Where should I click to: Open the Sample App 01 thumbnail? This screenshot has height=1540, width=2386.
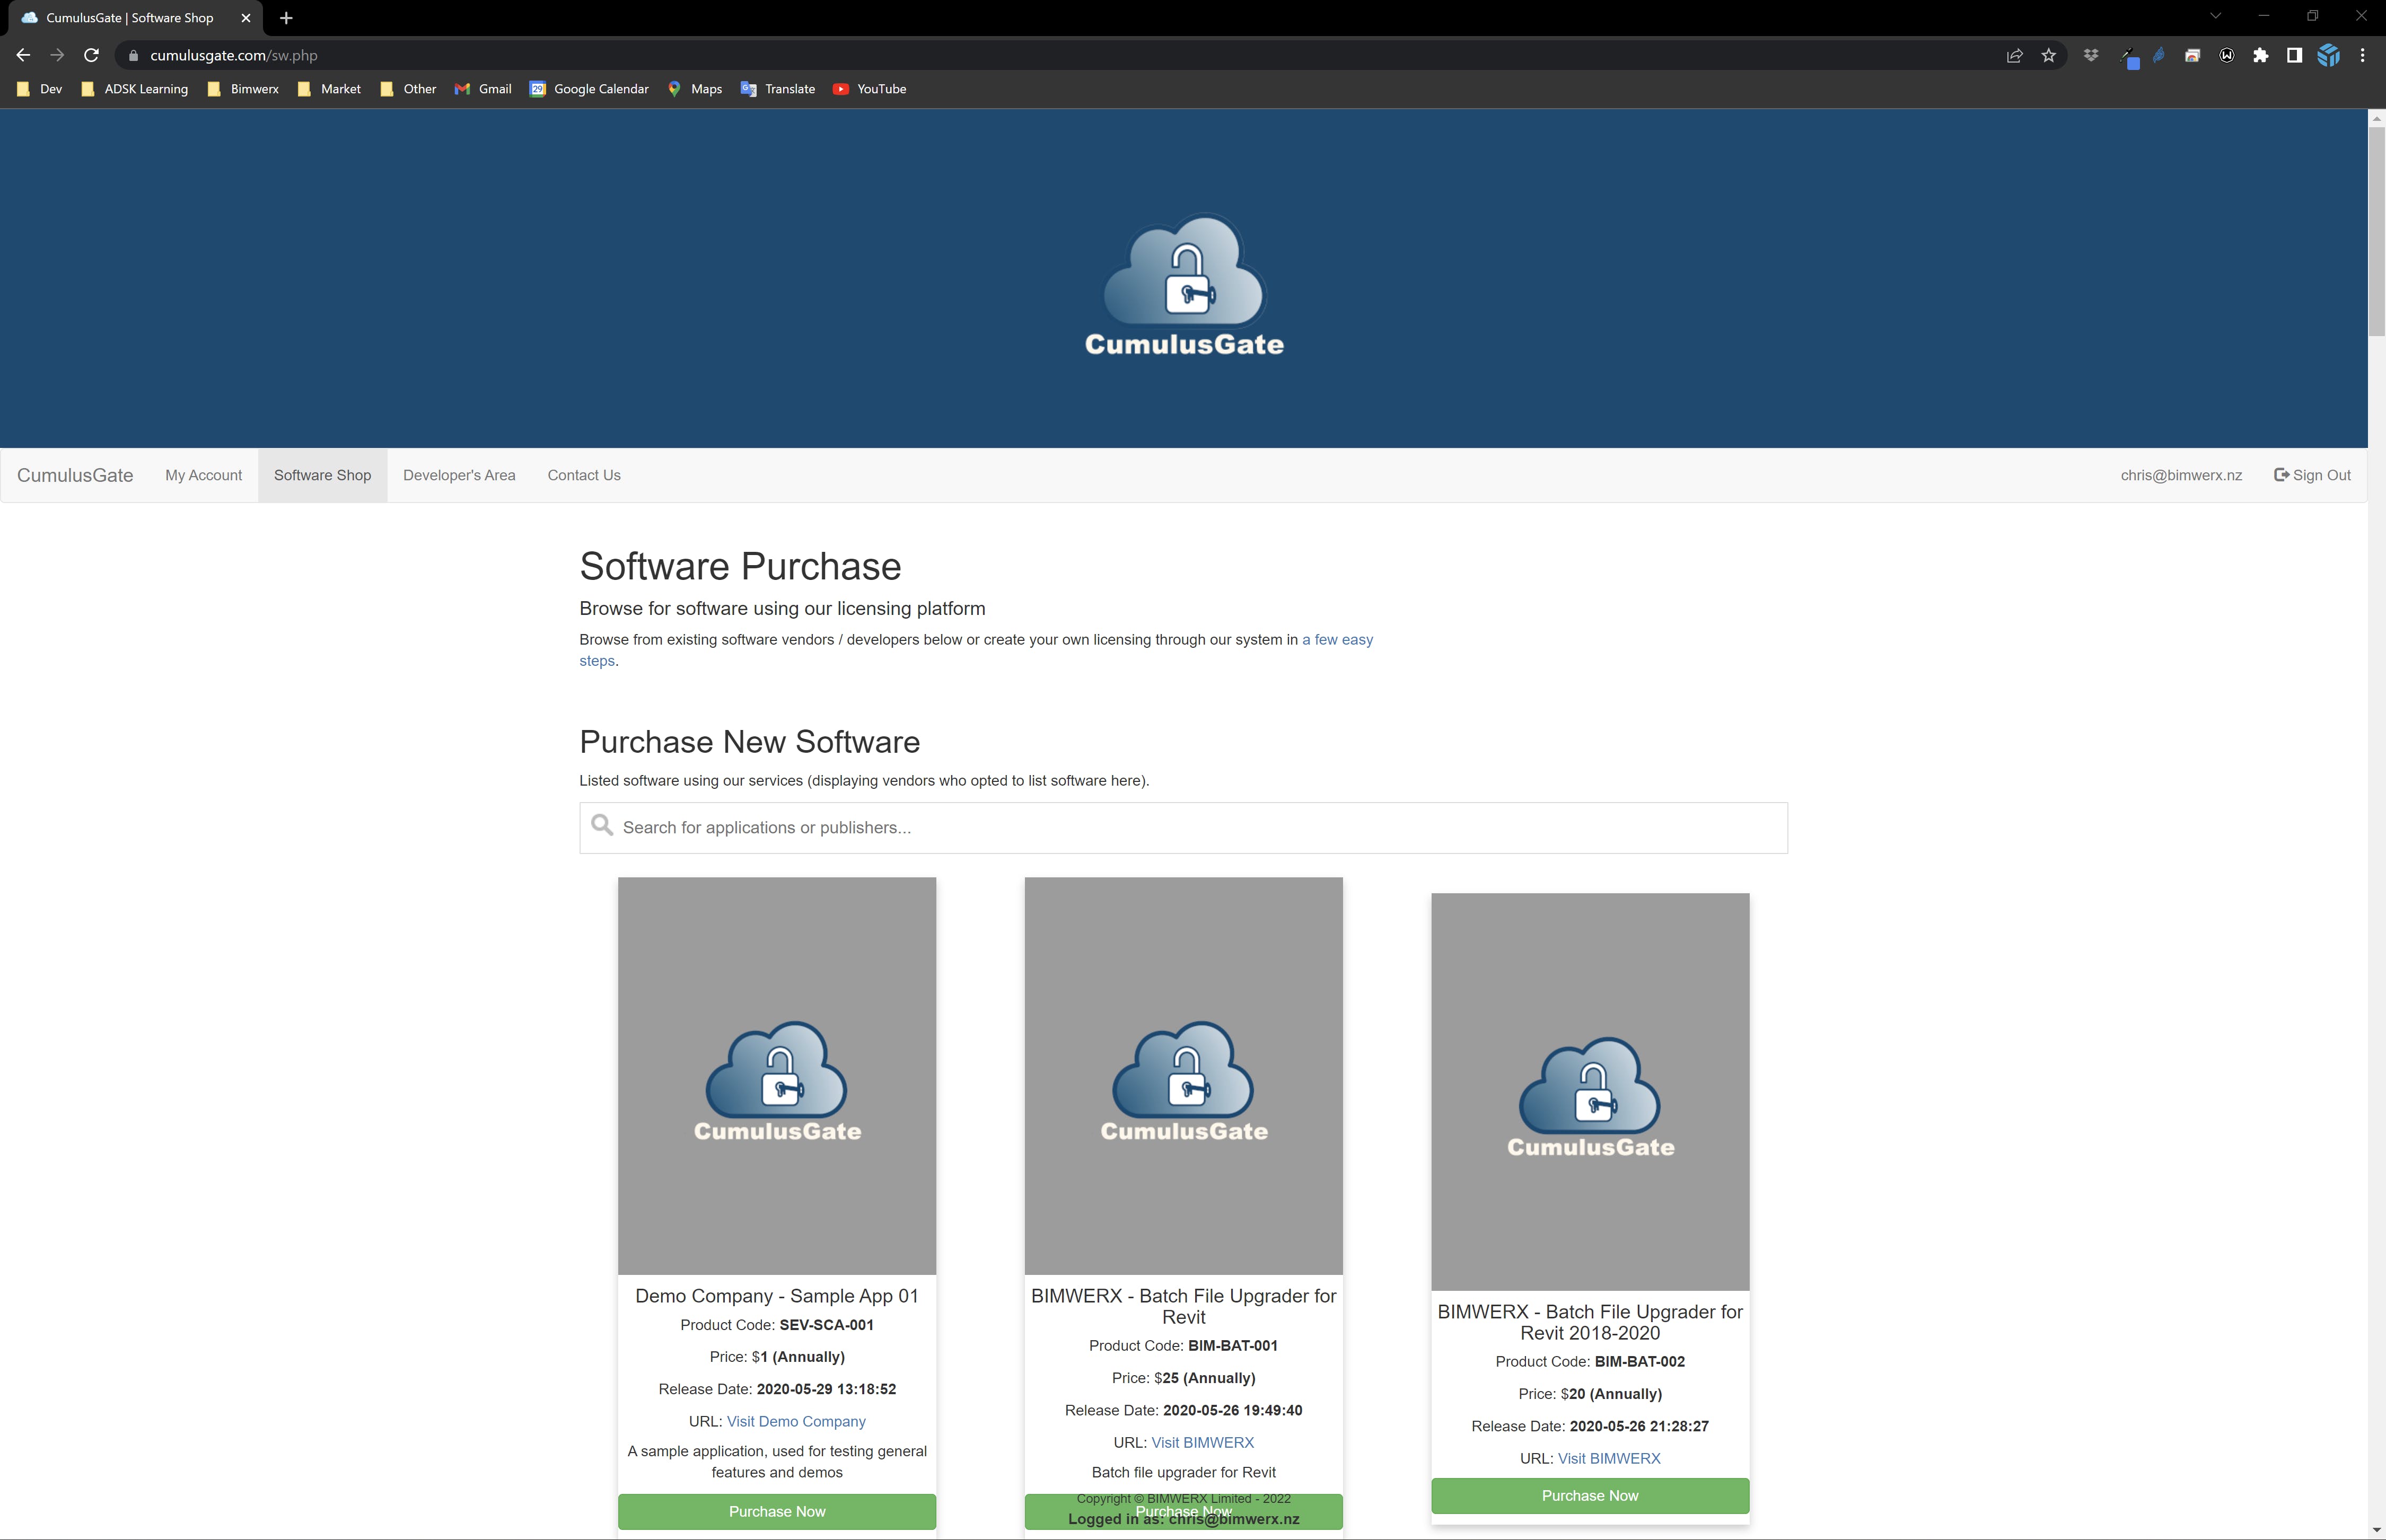point(777,1076)
